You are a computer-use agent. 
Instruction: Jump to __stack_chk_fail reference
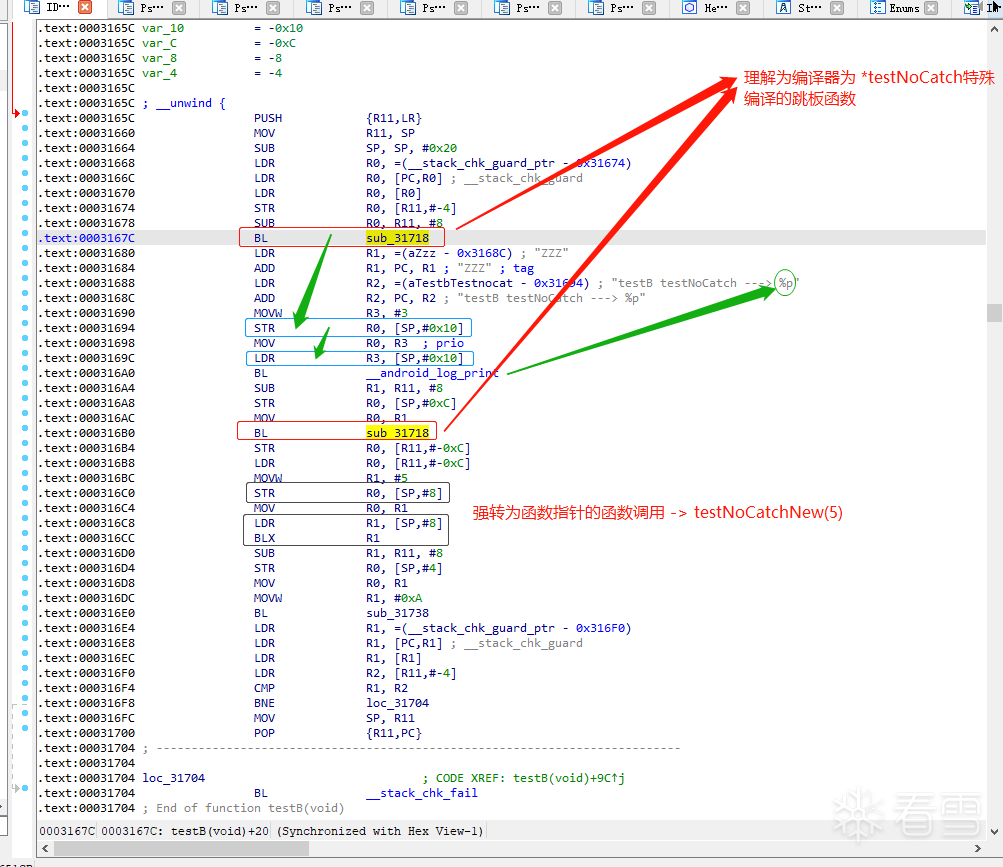point(422,793)
